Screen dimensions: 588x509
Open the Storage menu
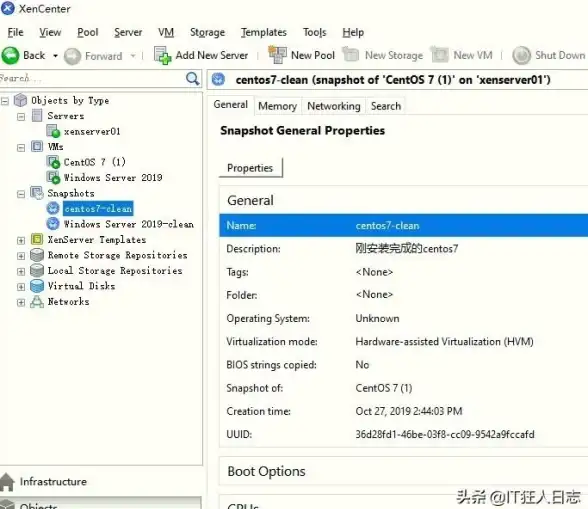(x=207, y=33)
